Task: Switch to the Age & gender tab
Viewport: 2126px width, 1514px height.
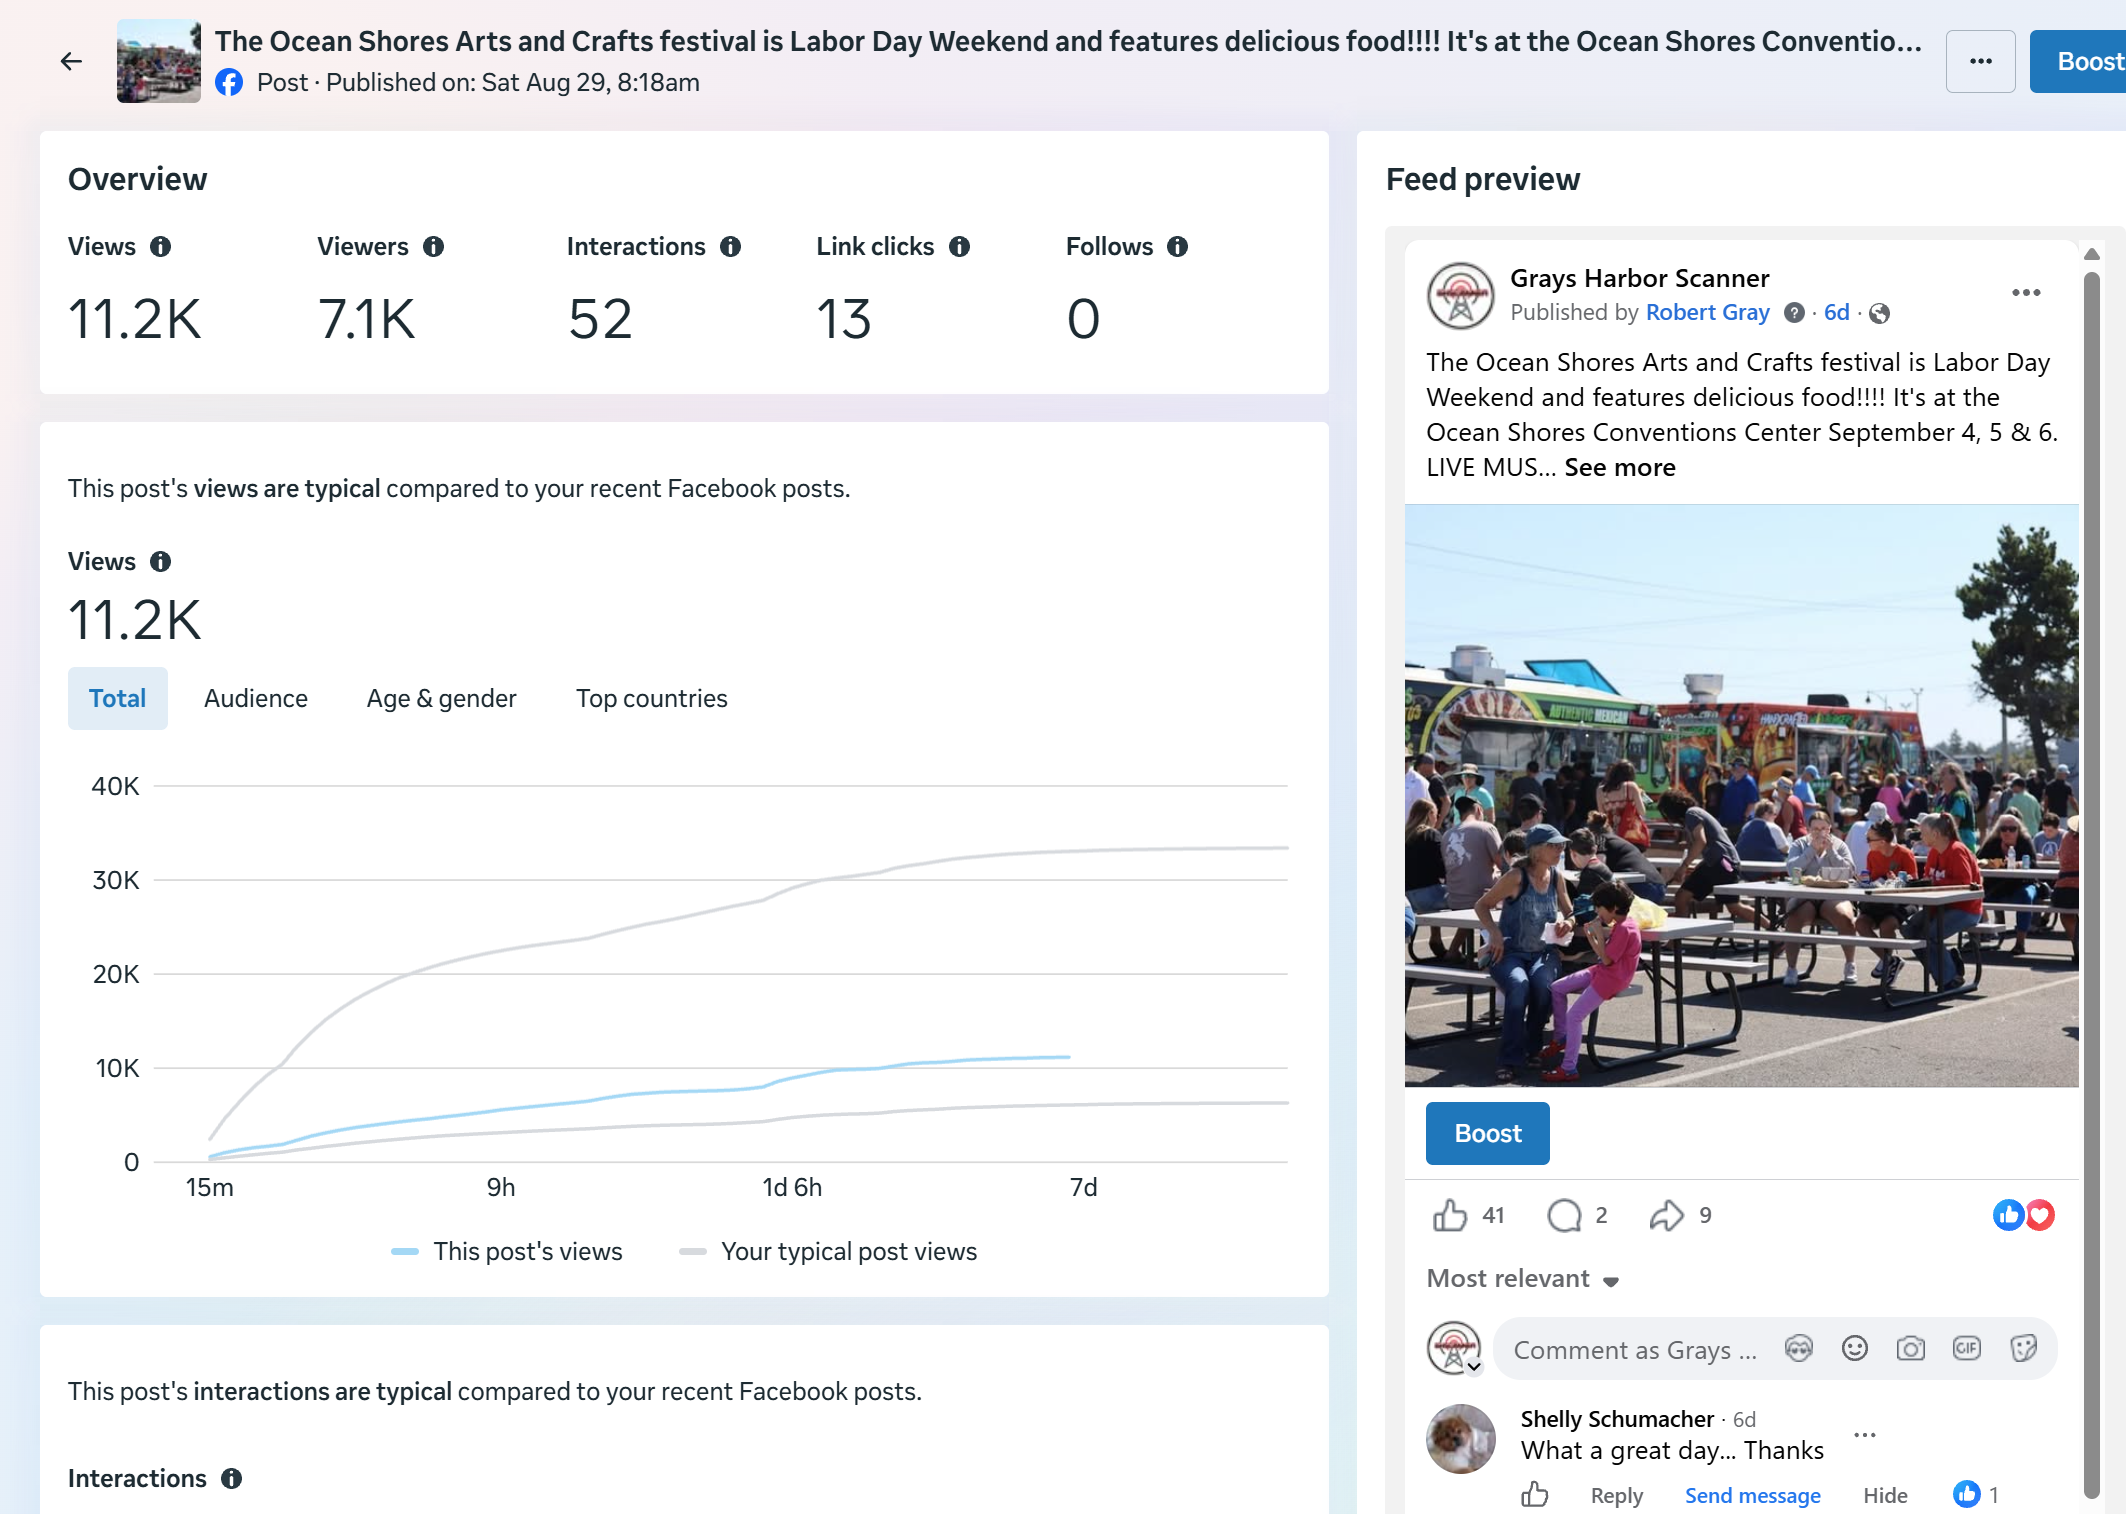Action: click(442, 698)
